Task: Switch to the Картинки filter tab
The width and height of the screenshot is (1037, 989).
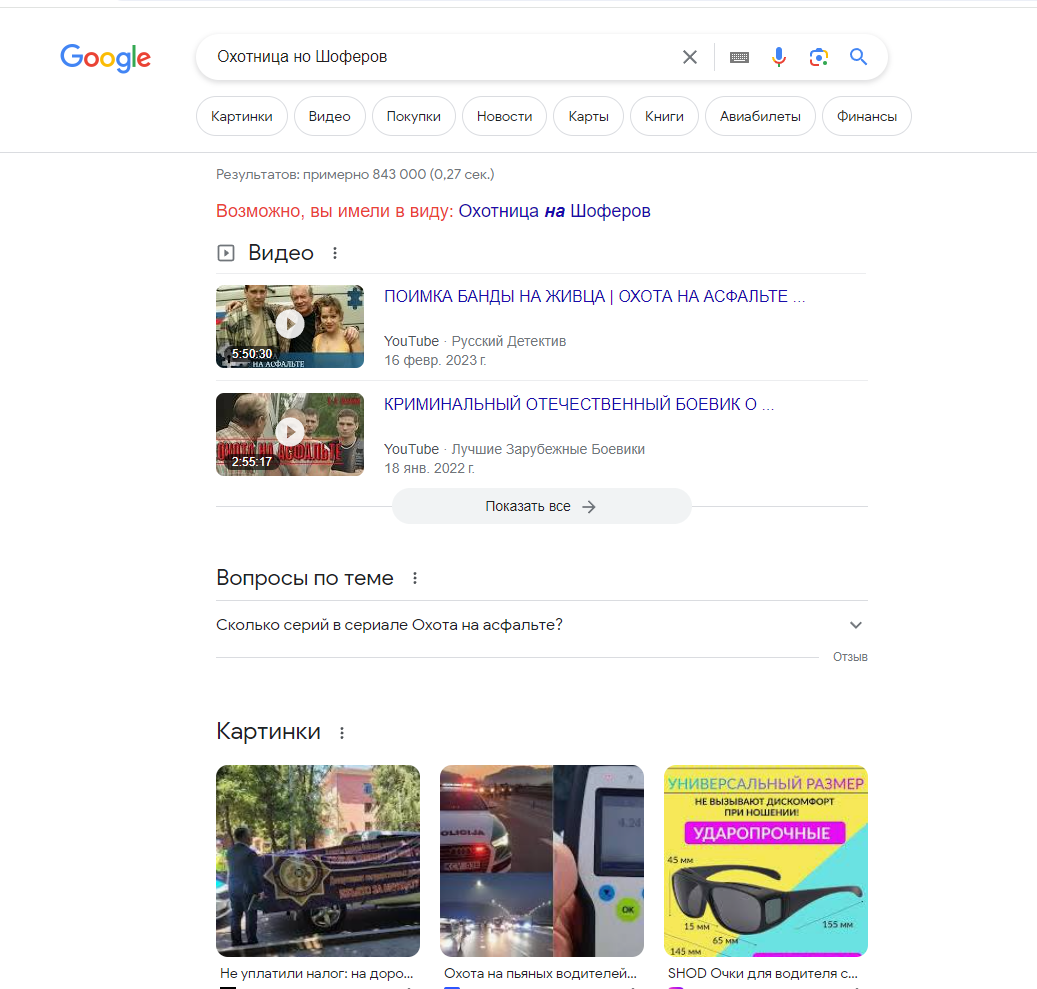Action: 241,116
